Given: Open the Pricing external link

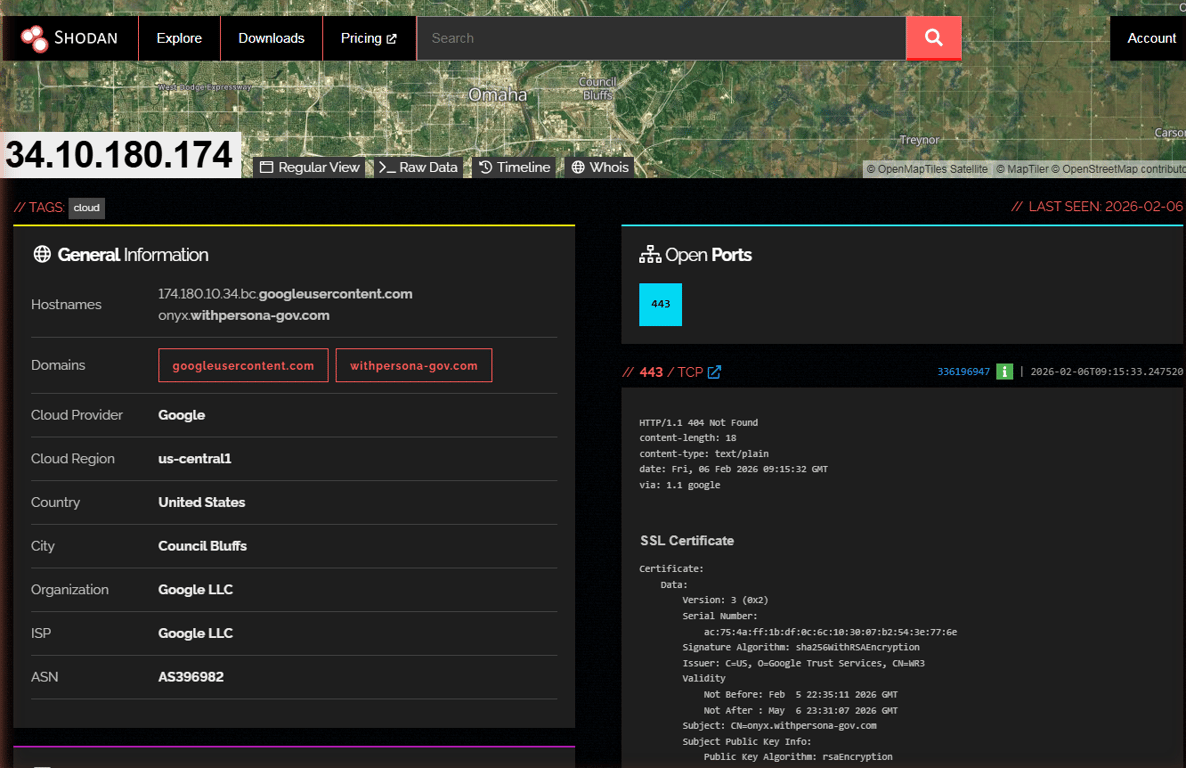Looking at the screenshot, I should [x=368, y=38].
